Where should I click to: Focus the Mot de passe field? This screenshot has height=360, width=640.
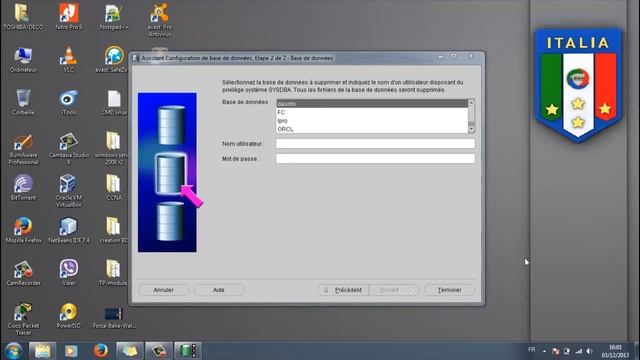click(375, 158)
